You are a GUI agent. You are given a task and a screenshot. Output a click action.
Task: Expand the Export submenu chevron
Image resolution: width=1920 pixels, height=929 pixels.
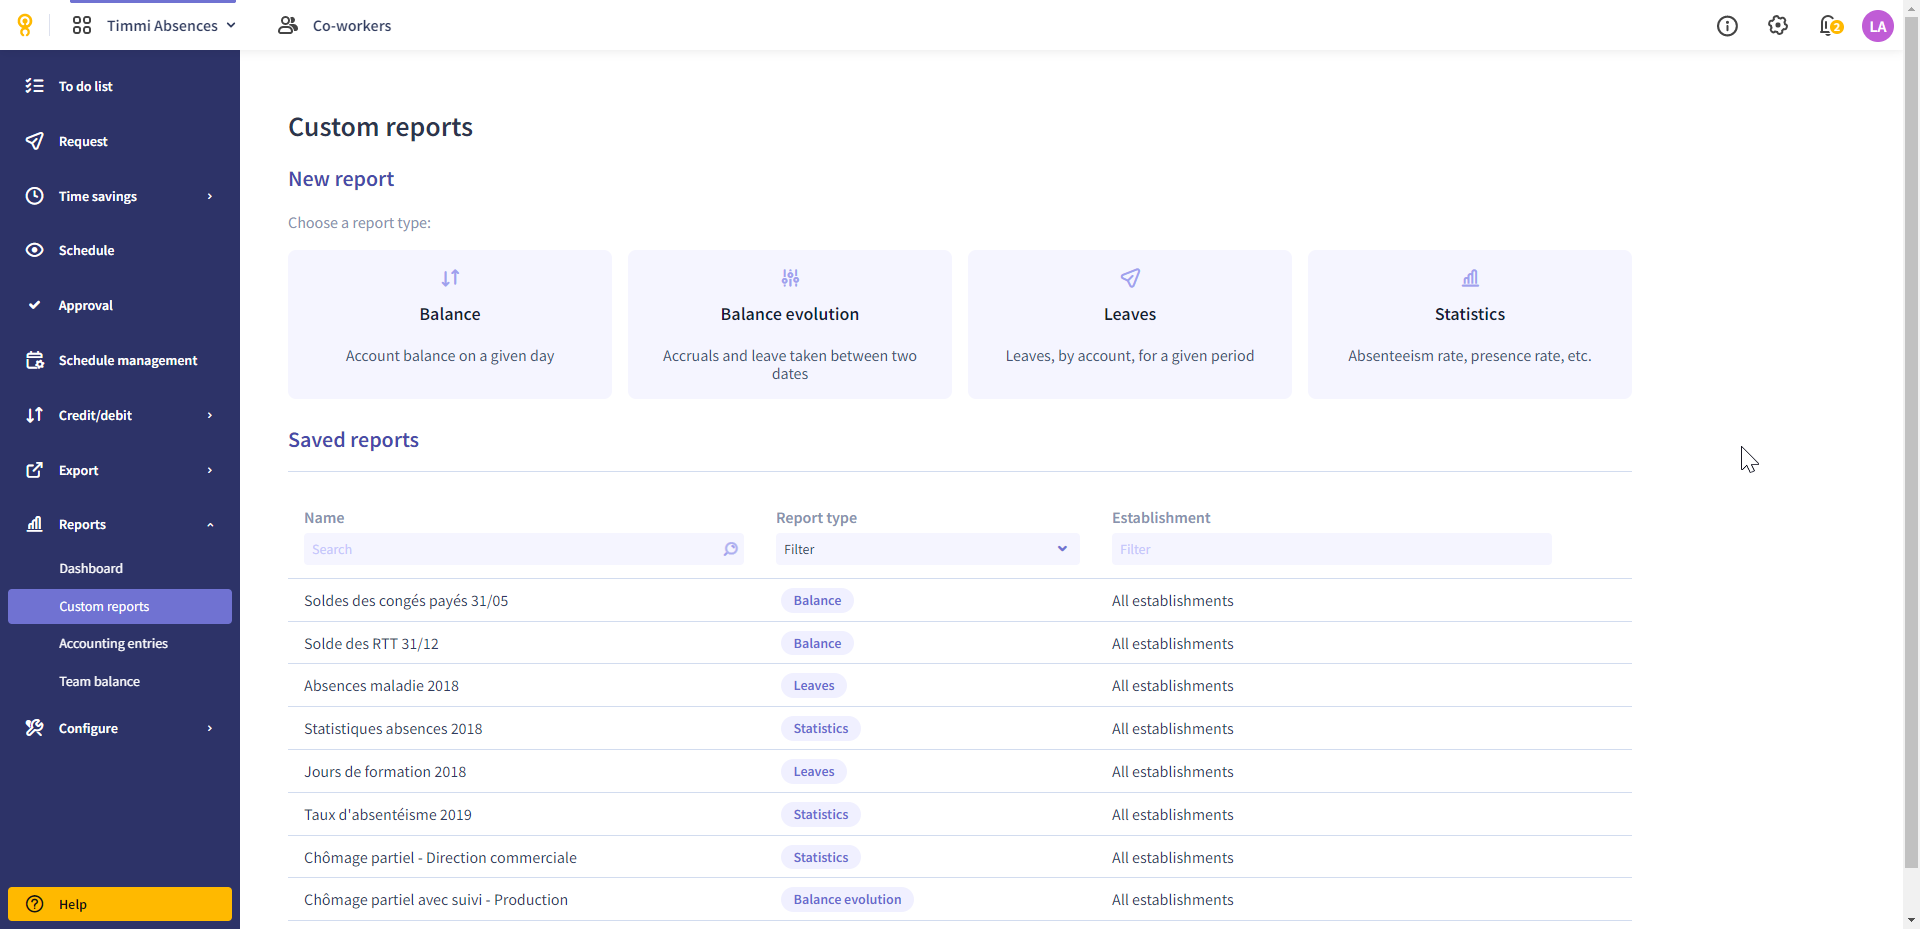[x=210, y=470]
